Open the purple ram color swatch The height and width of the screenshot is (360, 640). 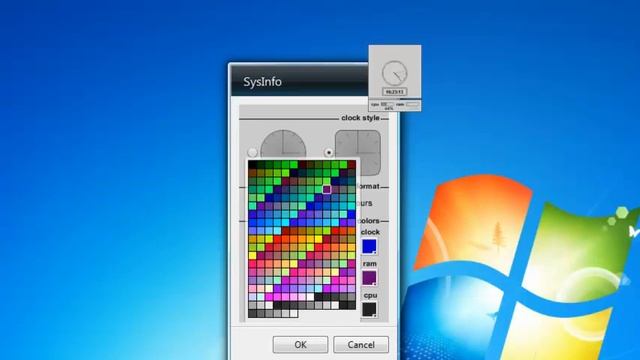click(369, 278)
